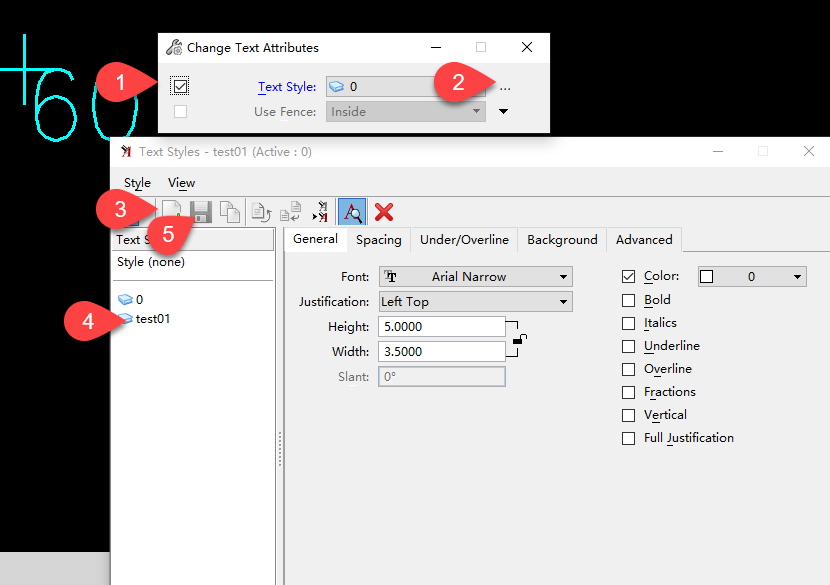Image resolution: width=830 pixels, height=585 pixels.
Task: Select the test01 text style
Action: click(152, 319)
